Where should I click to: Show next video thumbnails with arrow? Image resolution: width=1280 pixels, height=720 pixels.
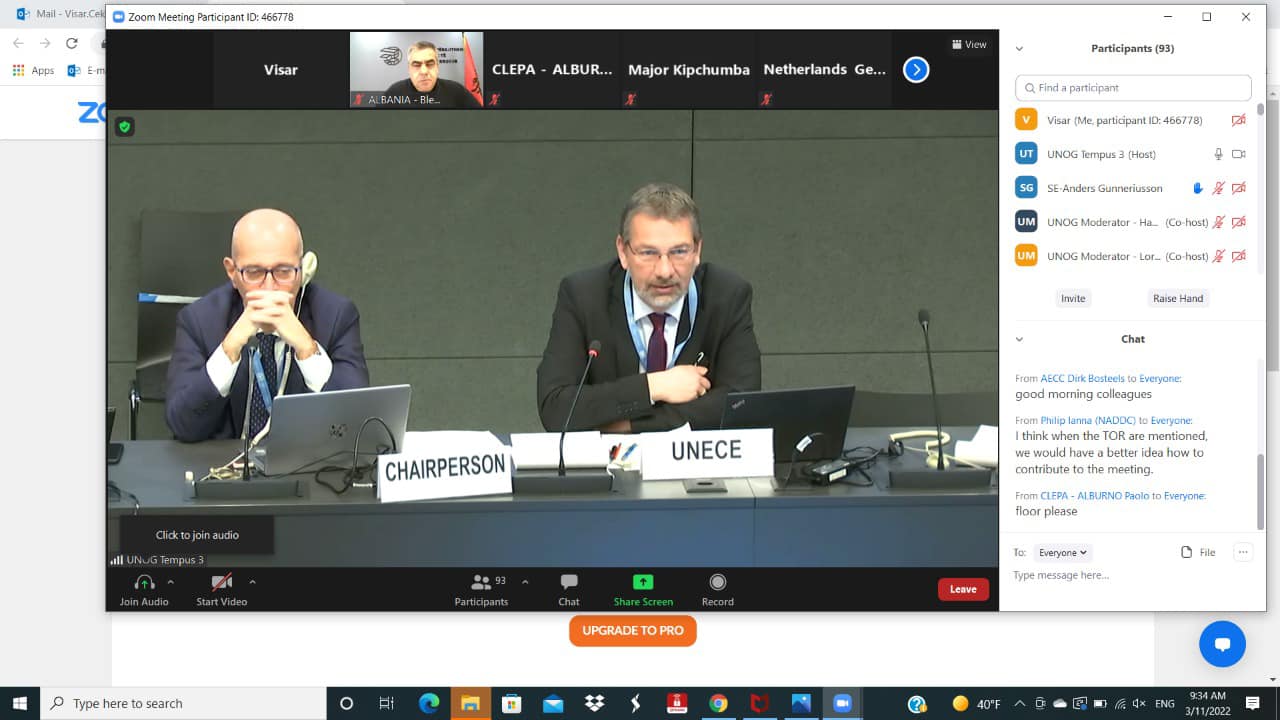[916, 70]
